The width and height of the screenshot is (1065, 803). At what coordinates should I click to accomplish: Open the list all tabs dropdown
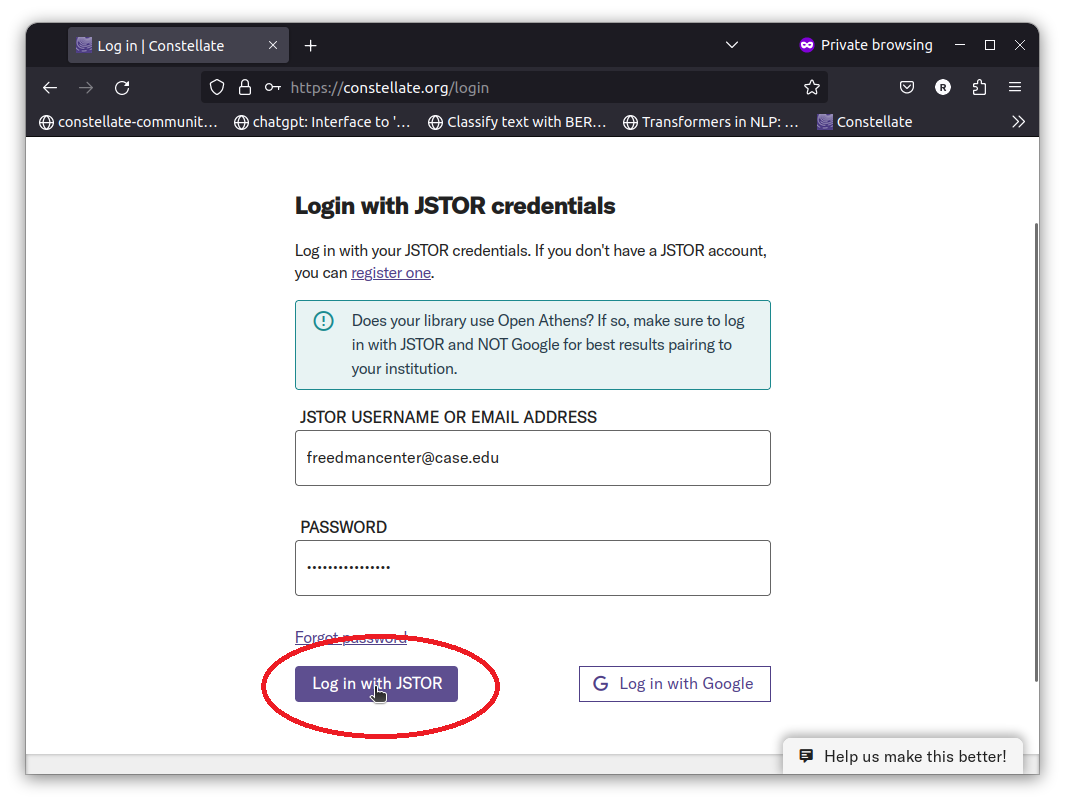(x=732, y=45)
